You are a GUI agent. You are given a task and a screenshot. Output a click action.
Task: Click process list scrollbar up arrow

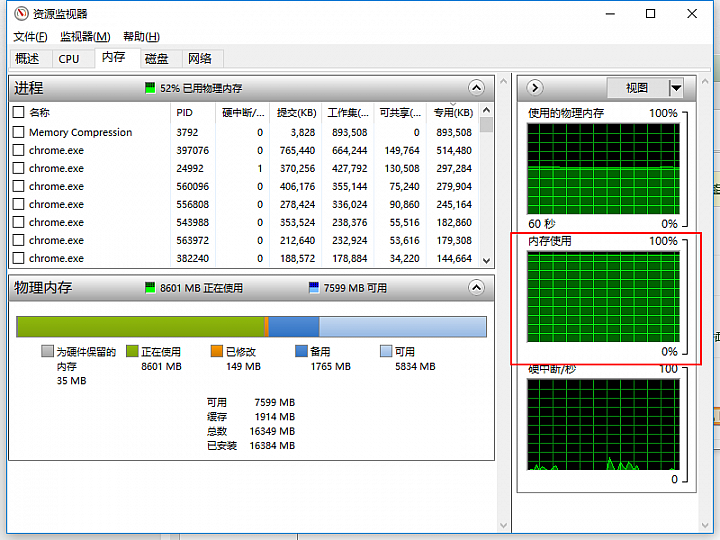click(487, 110)
